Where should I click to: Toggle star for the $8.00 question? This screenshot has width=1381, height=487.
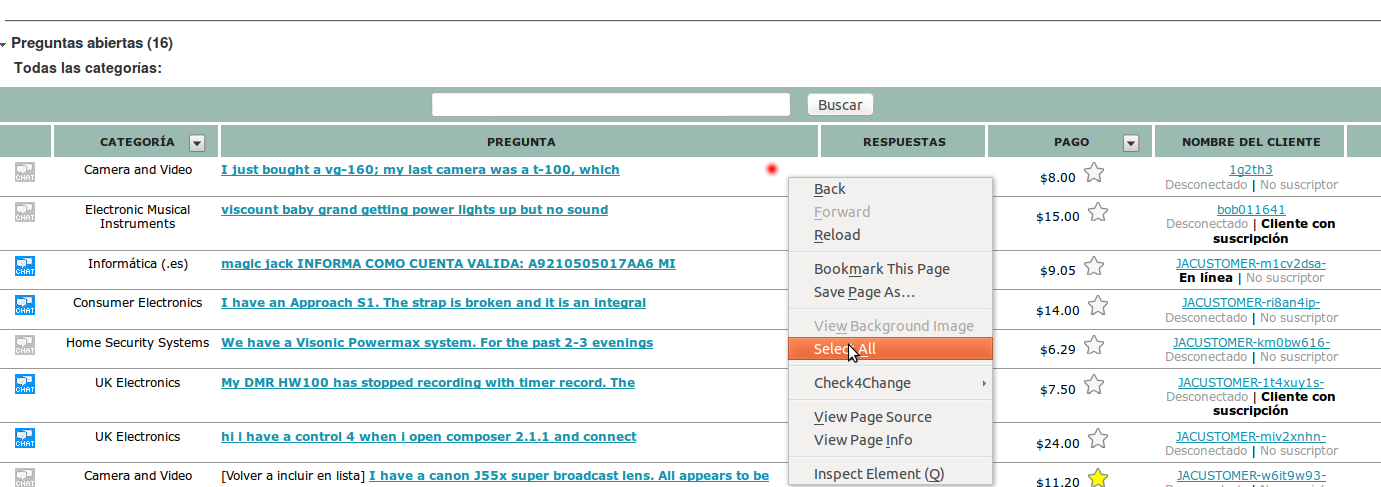tap(1094, 173)
